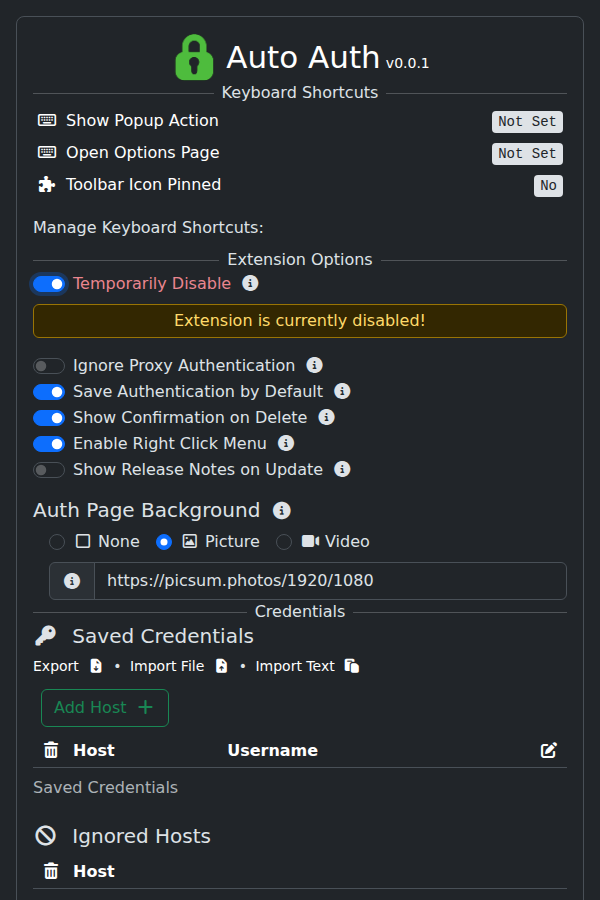Select the None background radio option
This screenshot has width=600, height=900.
pyautogui.click(x=57, y=542)
